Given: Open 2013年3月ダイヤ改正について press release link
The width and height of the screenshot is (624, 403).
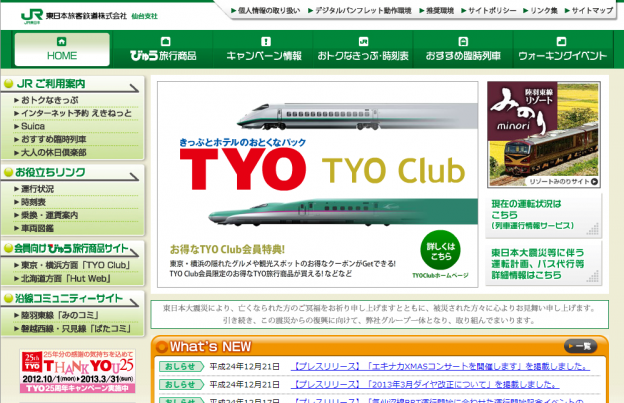Looking at the screenshot, I should (425, 385).
